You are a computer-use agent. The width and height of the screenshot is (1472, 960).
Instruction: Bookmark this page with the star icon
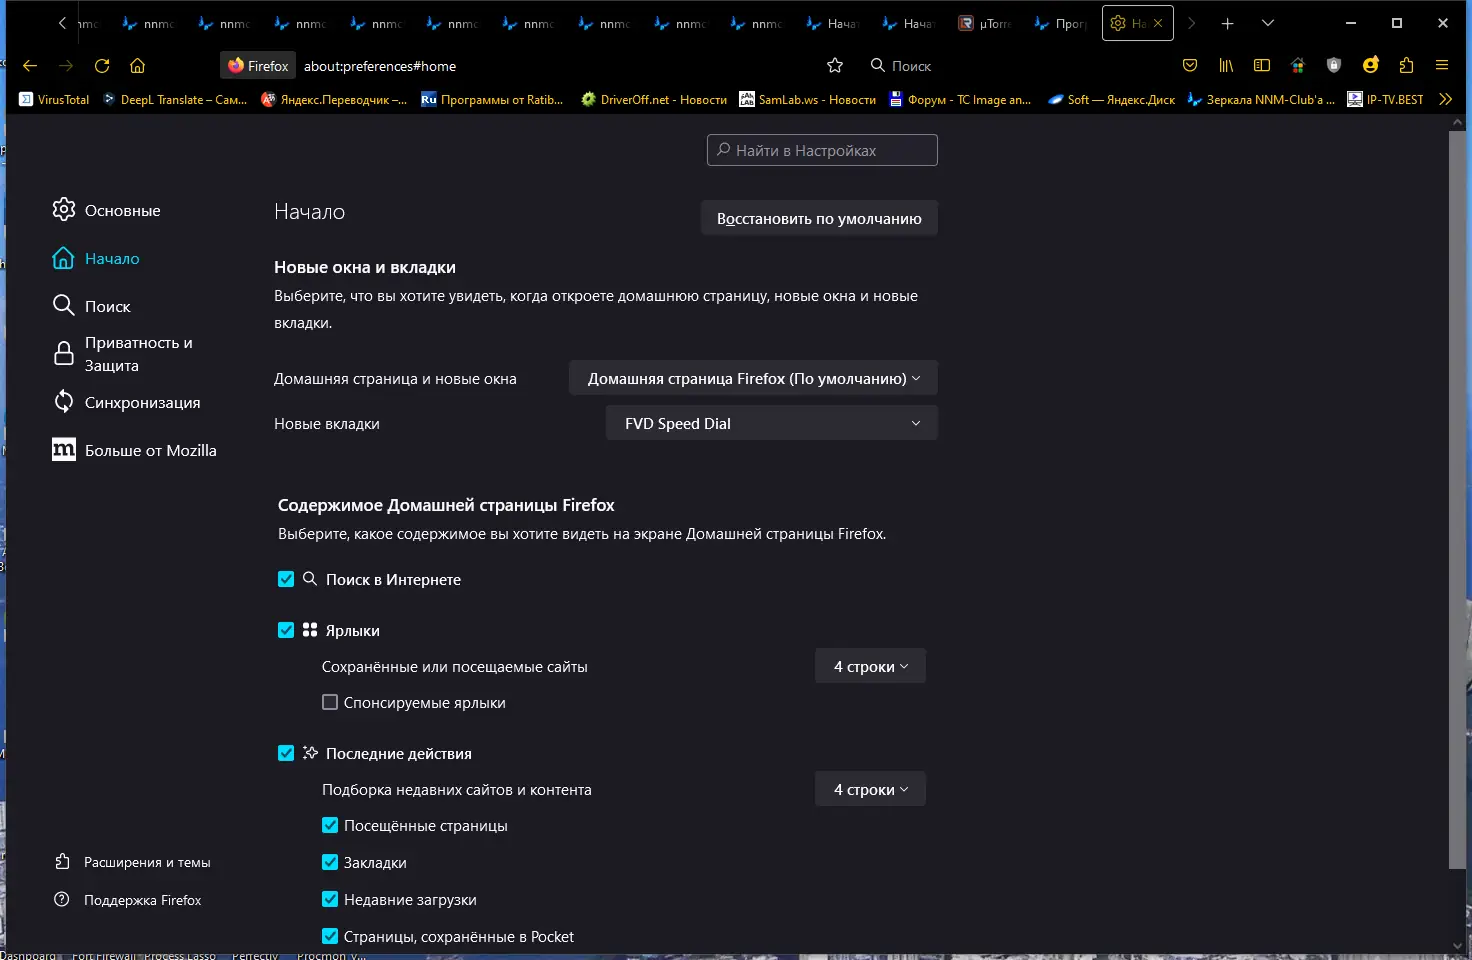pyautogui.click(x=835, y=66)
